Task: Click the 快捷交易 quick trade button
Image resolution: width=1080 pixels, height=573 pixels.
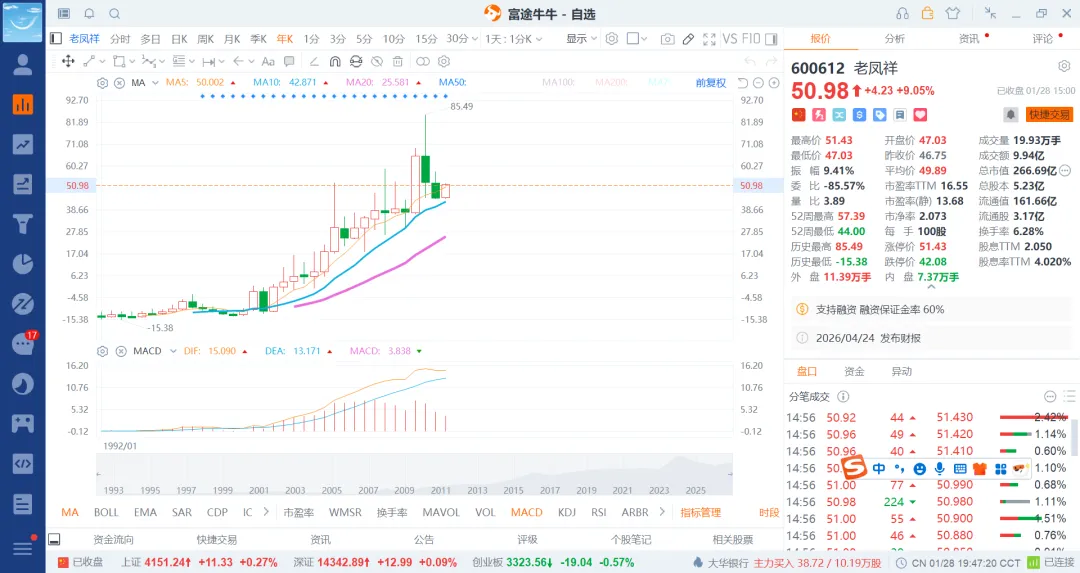Action: pos(1049,114)
